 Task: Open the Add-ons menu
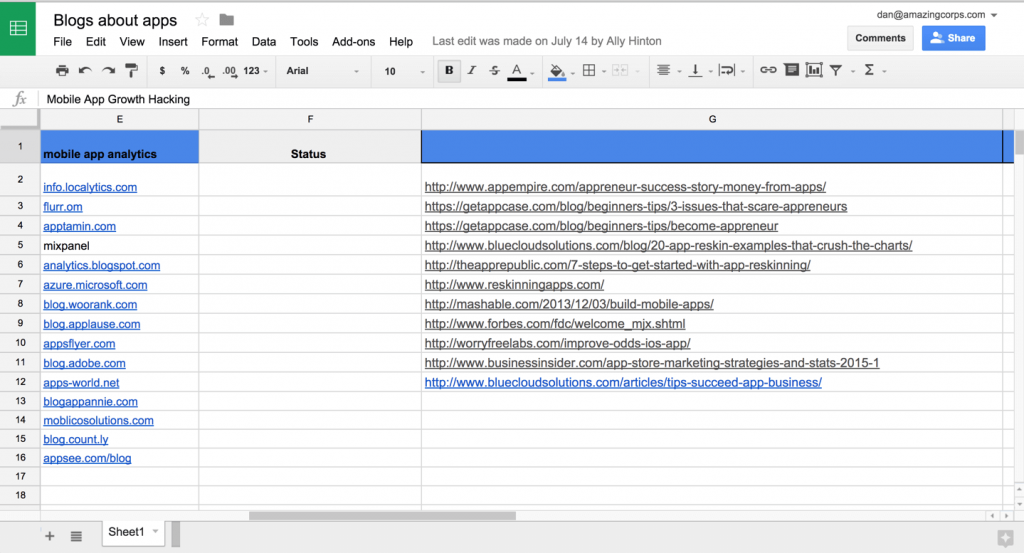click(x=353, y=42)
